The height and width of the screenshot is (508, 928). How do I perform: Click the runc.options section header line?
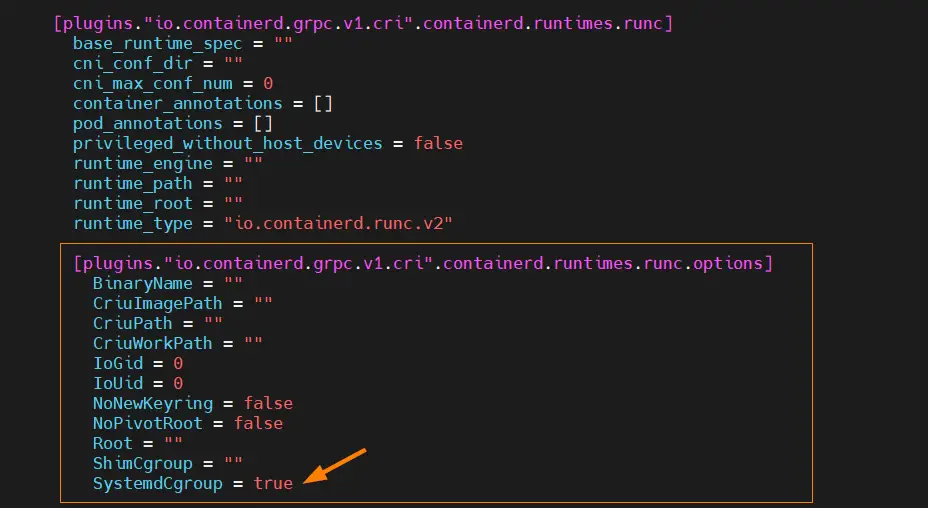[x=423, y=263]
